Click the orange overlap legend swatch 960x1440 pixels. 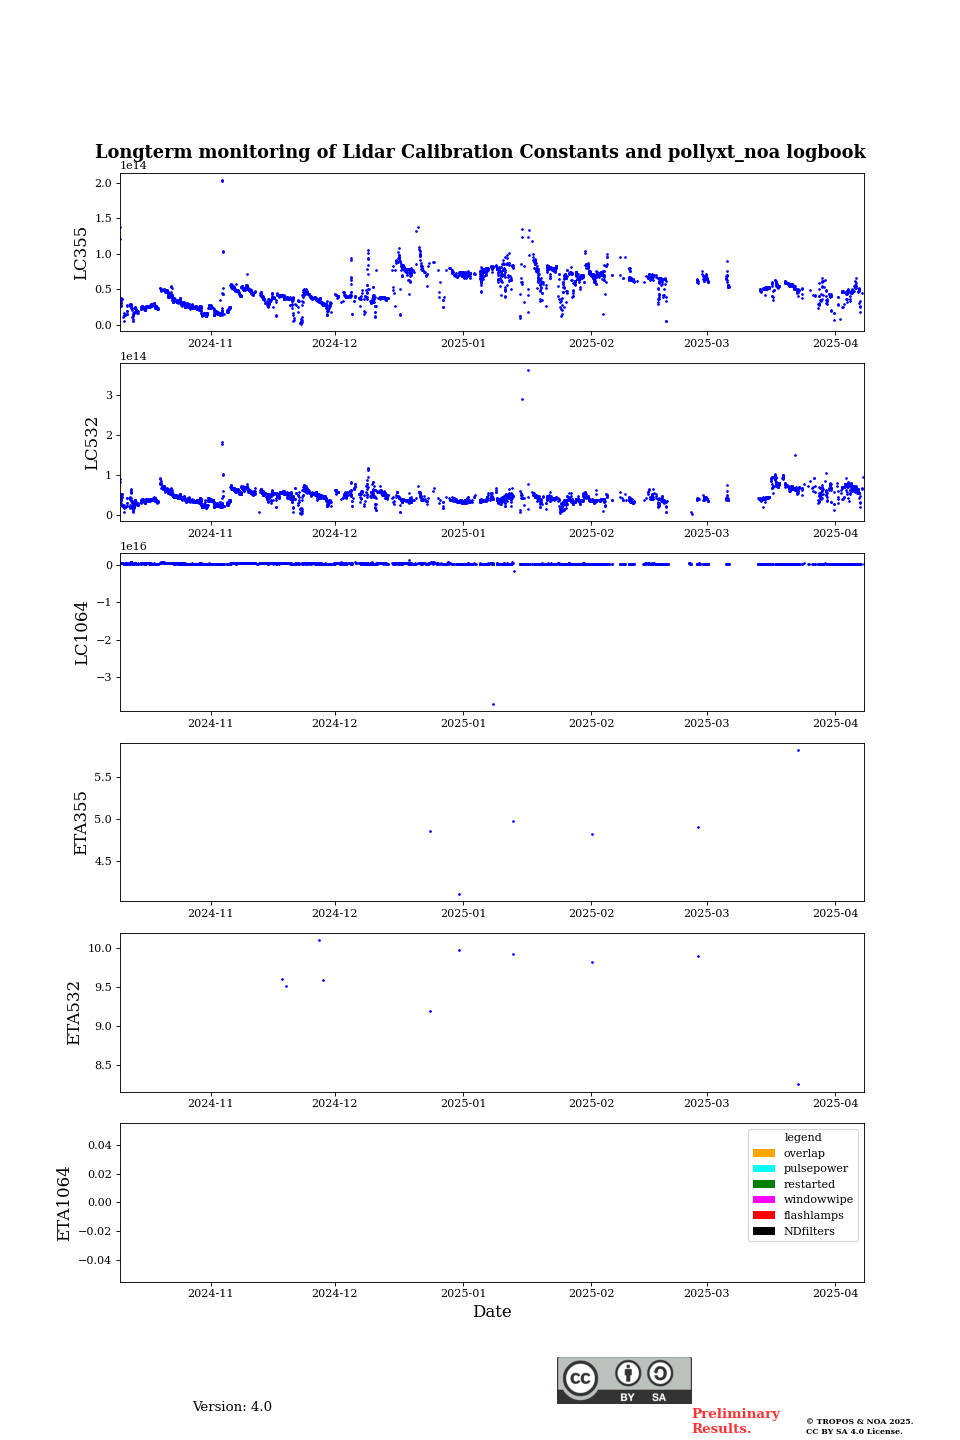pos(764,1153)
